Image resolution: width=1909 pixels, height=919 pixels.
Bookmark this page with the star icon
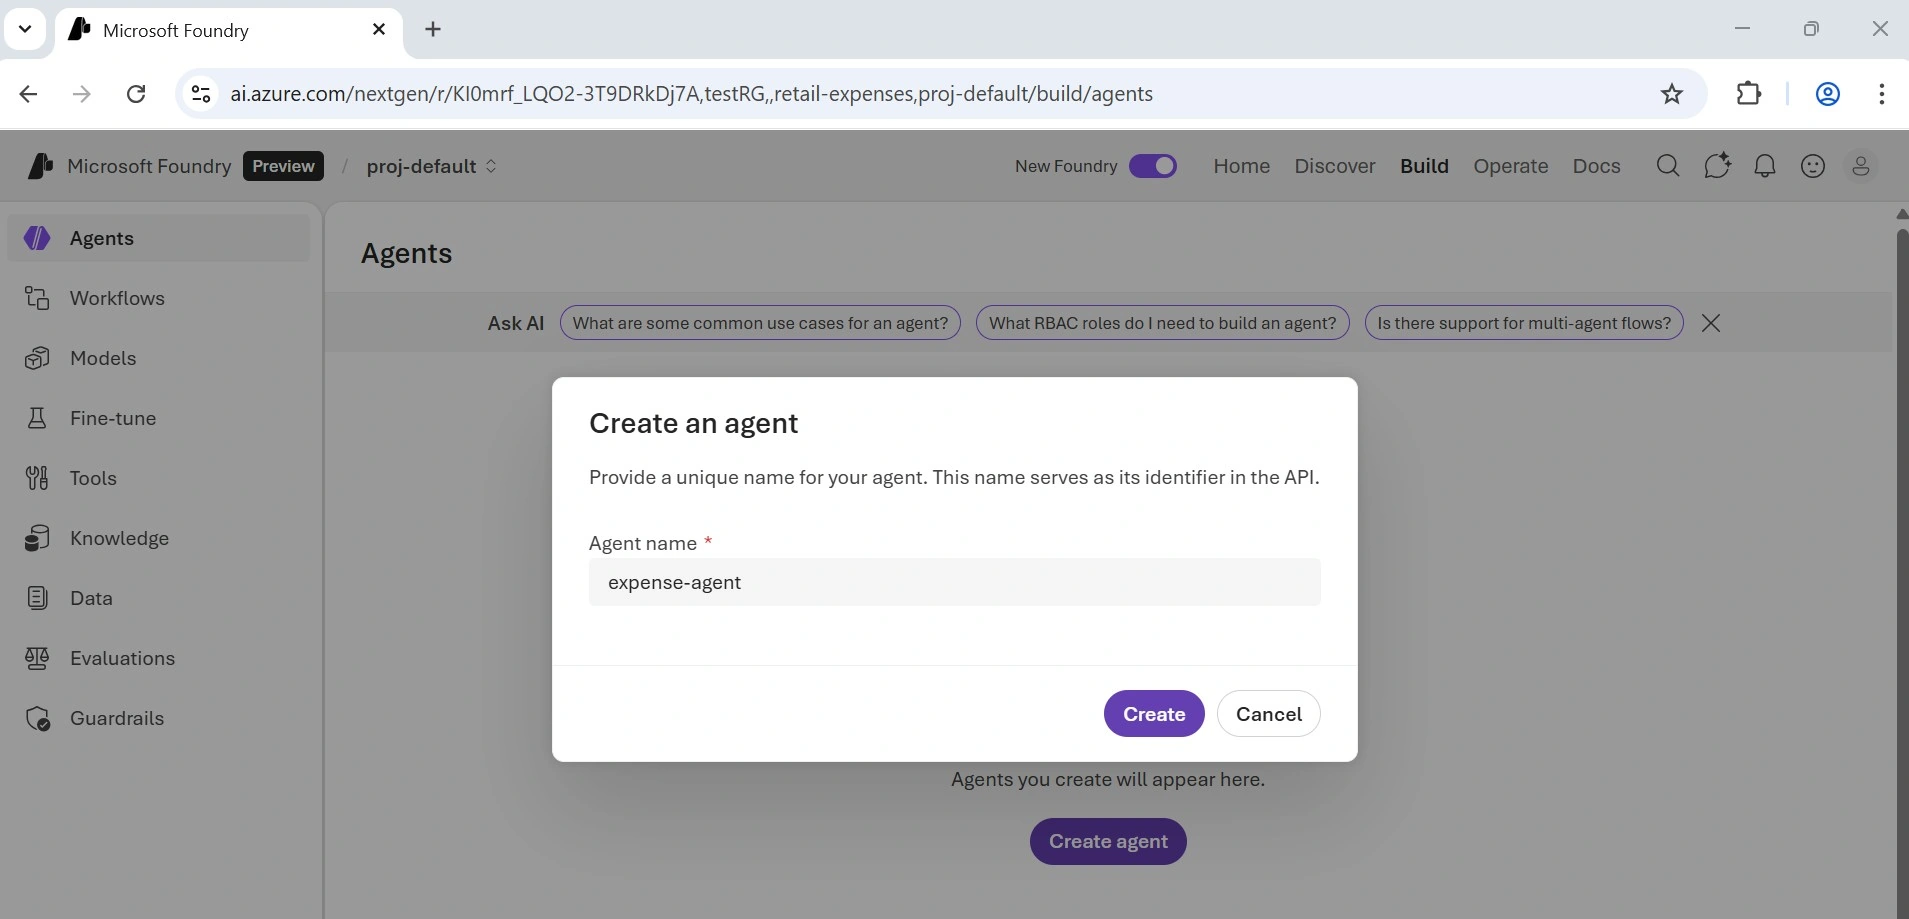1672,94
